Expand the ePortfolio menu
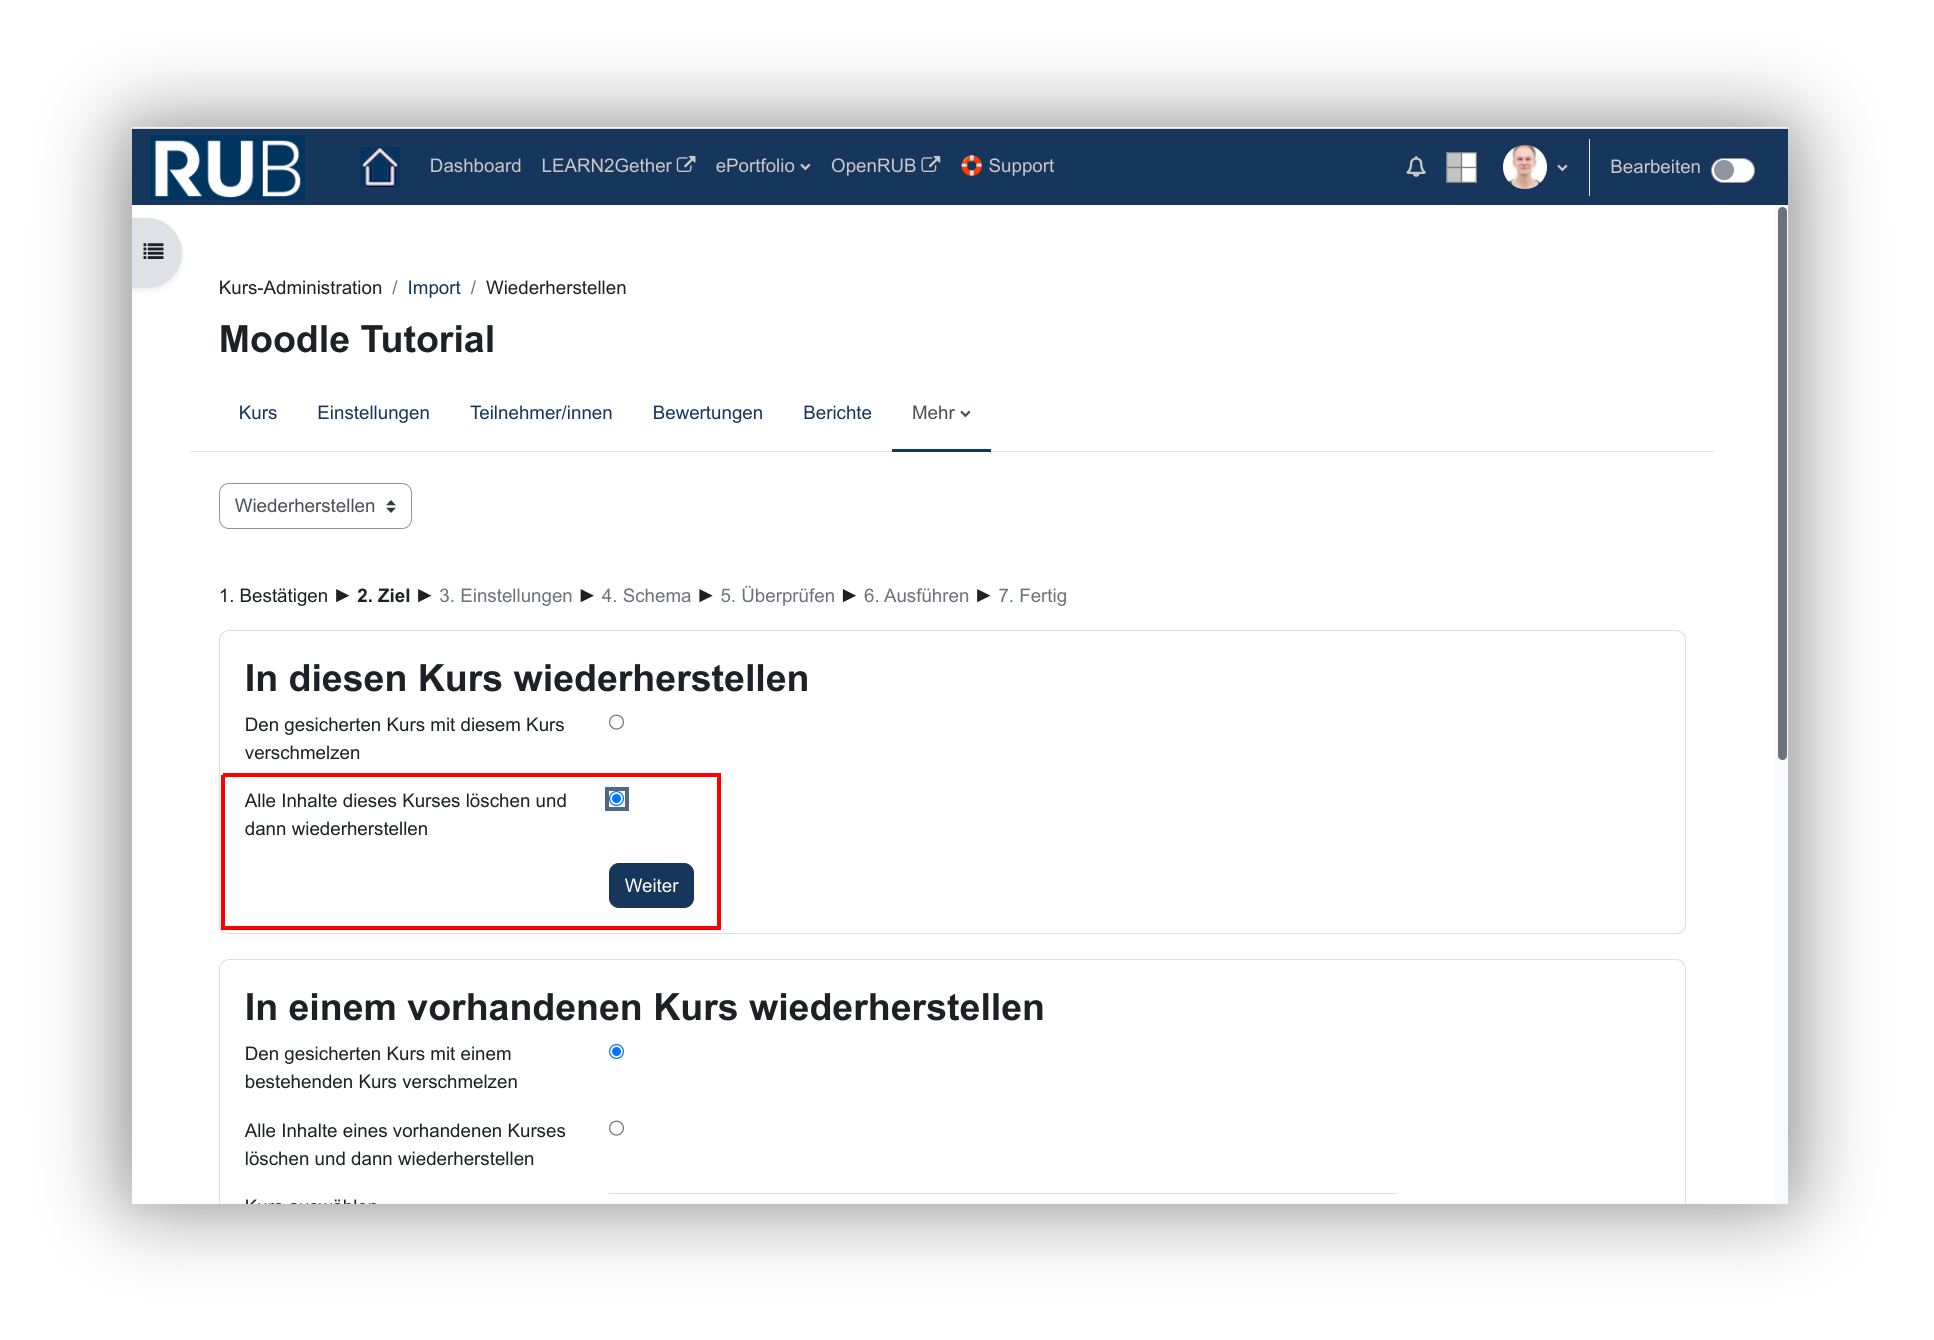Viewport: 1934px width, 1340px height. click(x=762, y=166)
